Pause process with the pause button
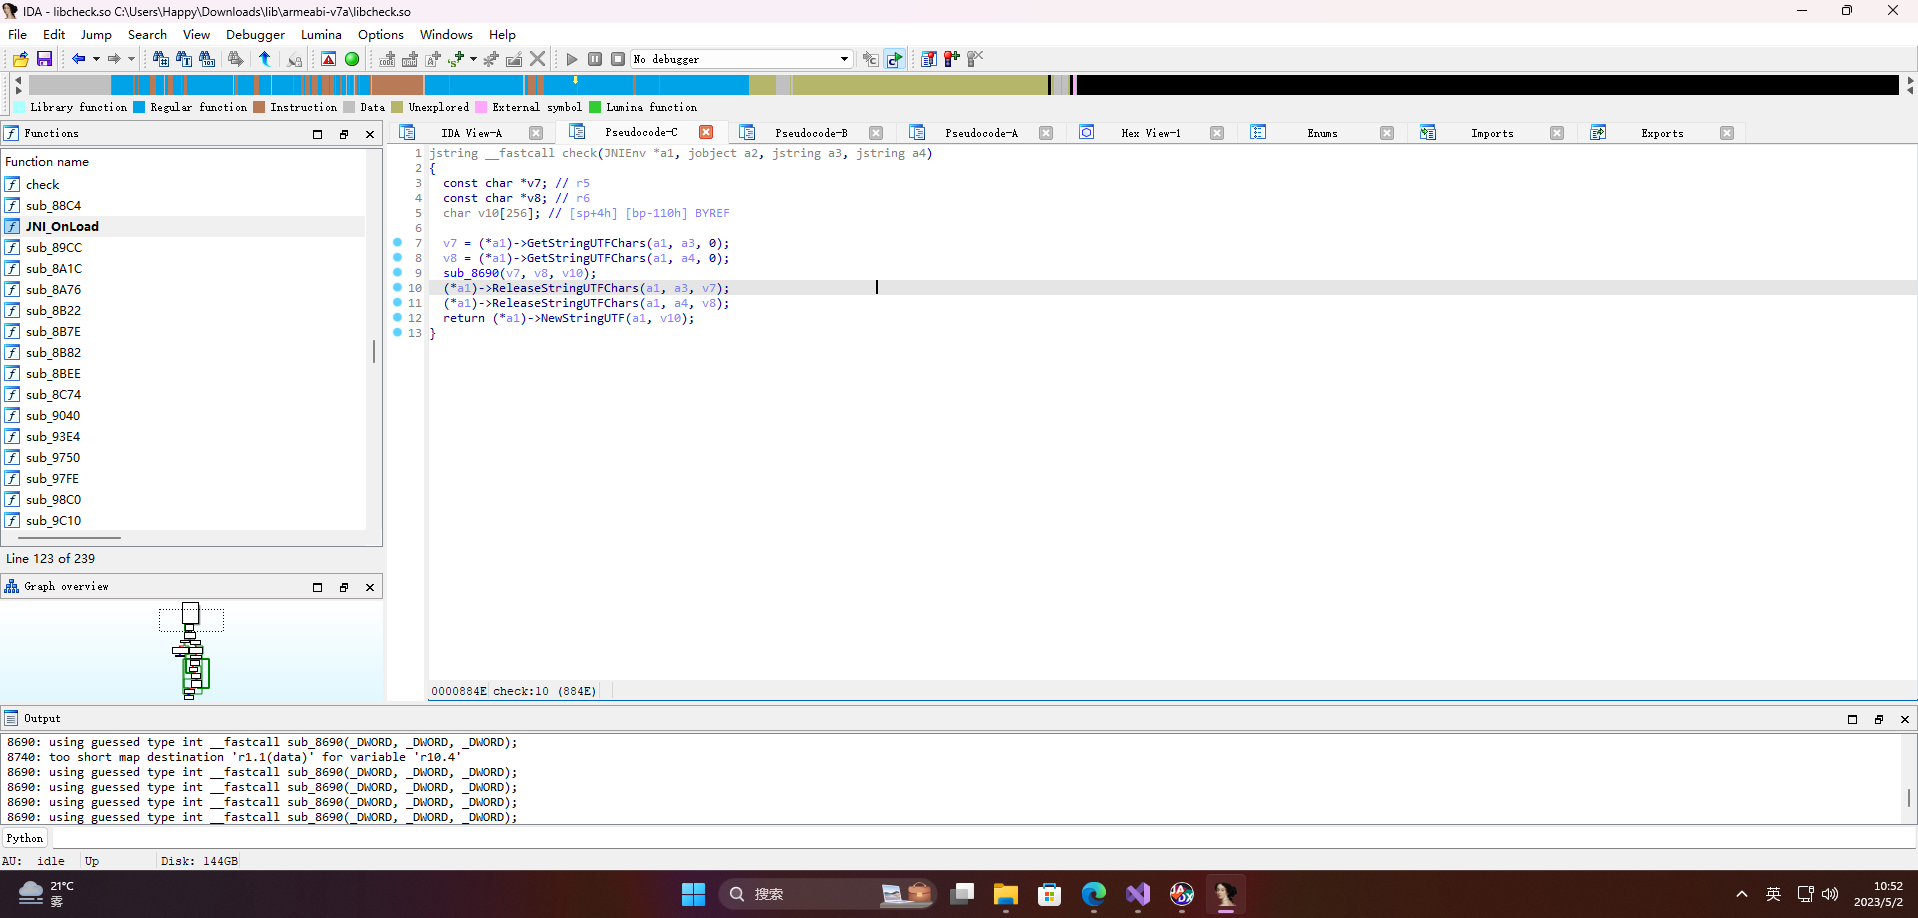1918x918 pixels. (595, 59)
